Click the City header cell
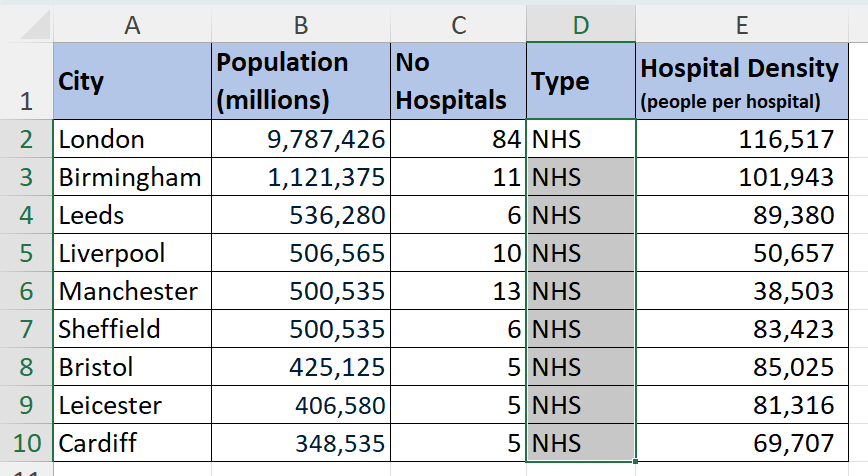Screen dimensions: 868x476 [131, 81]
